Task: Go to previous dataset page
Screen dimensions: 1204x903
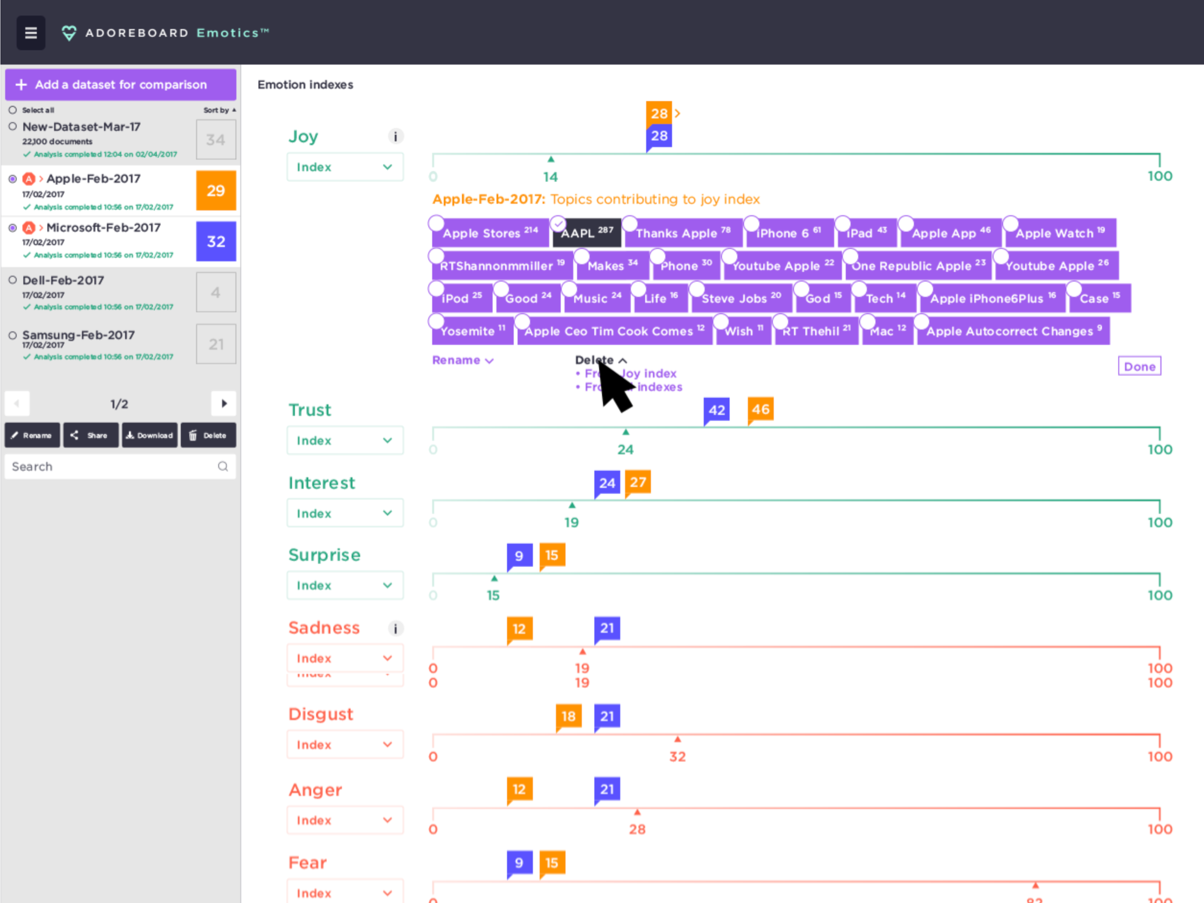Action: (x=17, y=403)
